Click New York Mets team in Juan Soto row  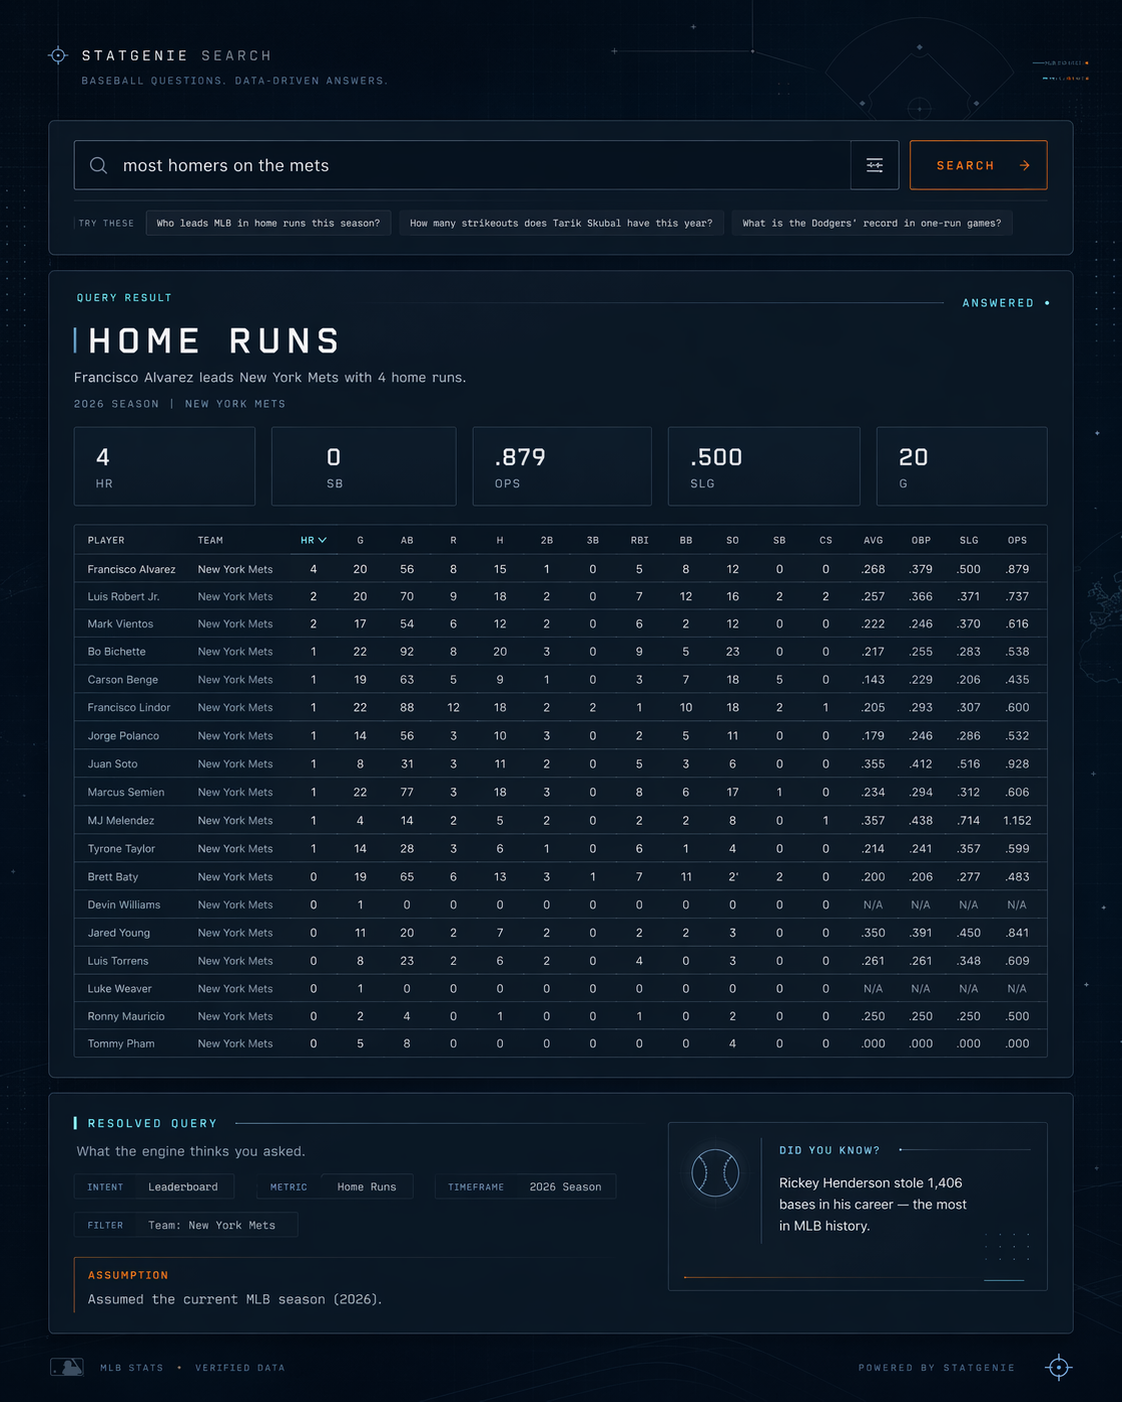235,764
